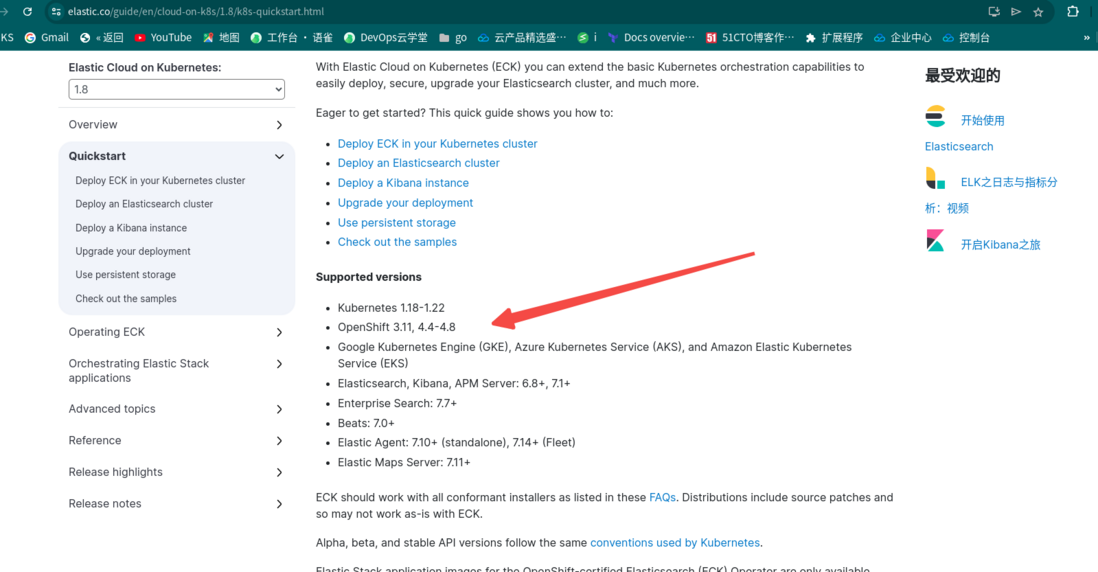1098x572 pixels.
Task: Show more bookmarks with the overflow chevron
Action: pyautogui.click(x=1087, y=38)
